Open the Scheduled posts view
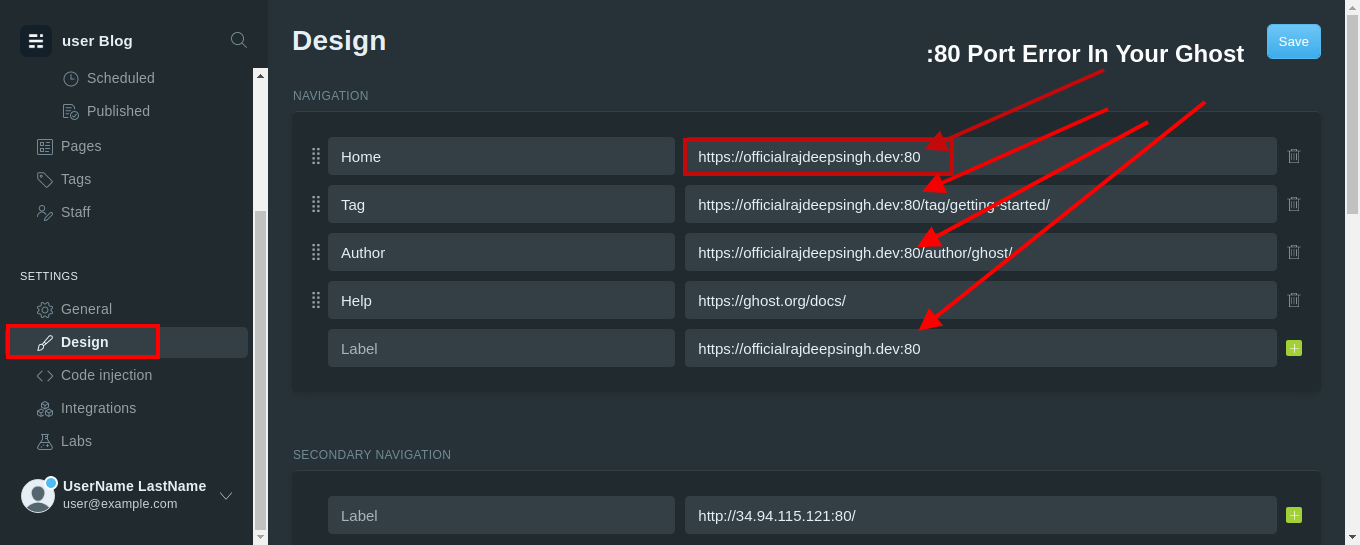 coord(120,78)
